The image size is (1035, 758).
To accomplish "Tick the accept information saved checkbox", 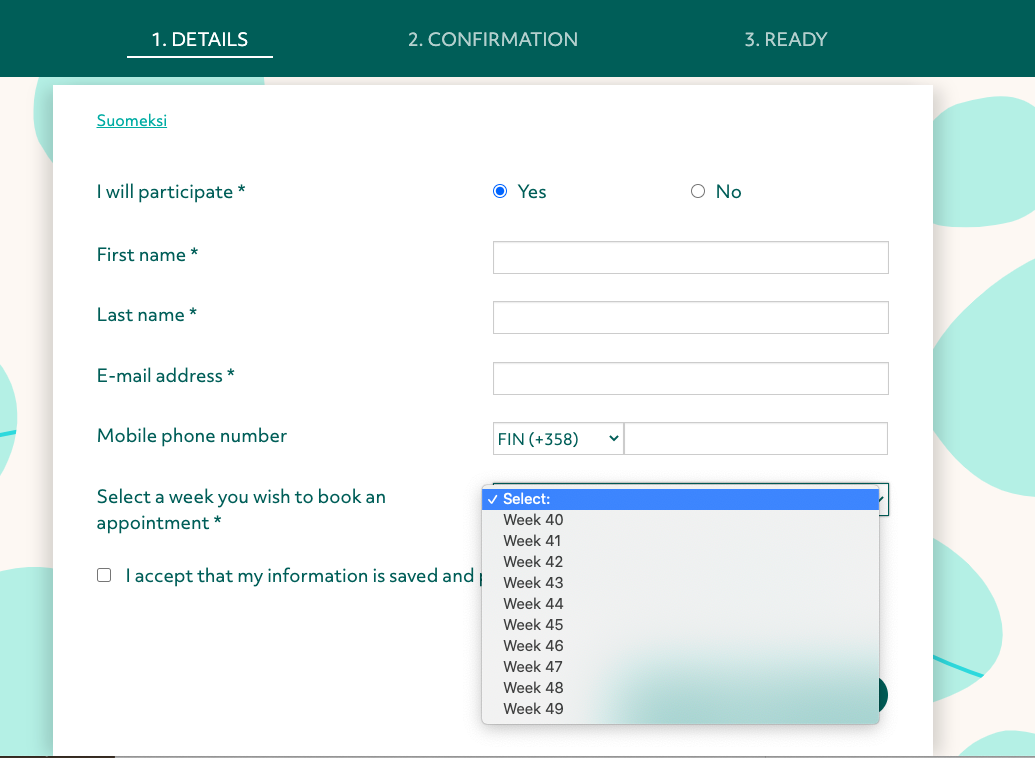I will click(104, 575).
